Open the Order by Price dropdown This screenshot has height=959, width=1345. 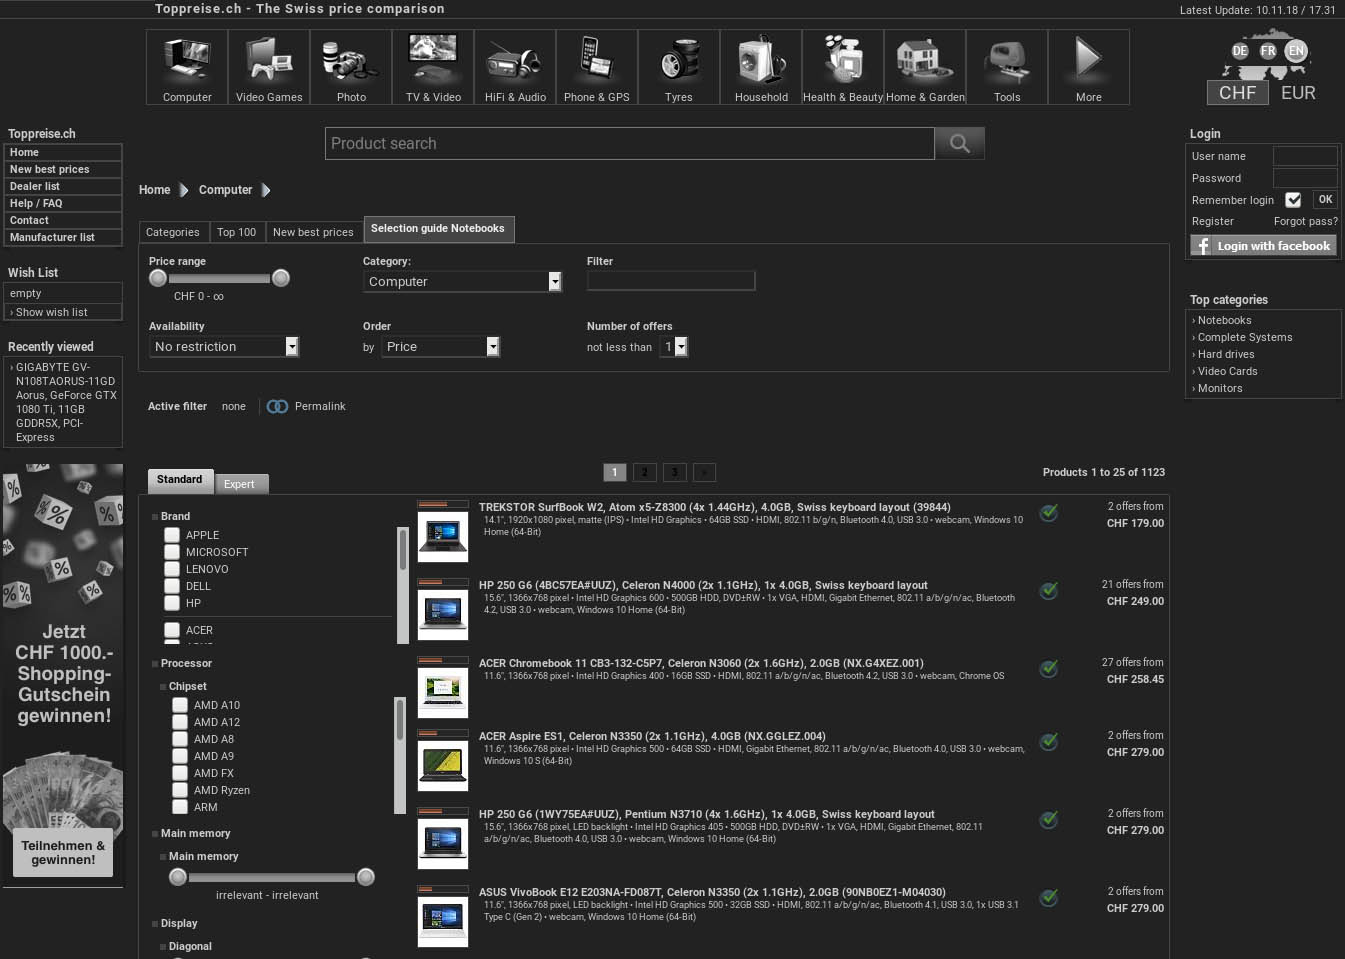[440, 347]
